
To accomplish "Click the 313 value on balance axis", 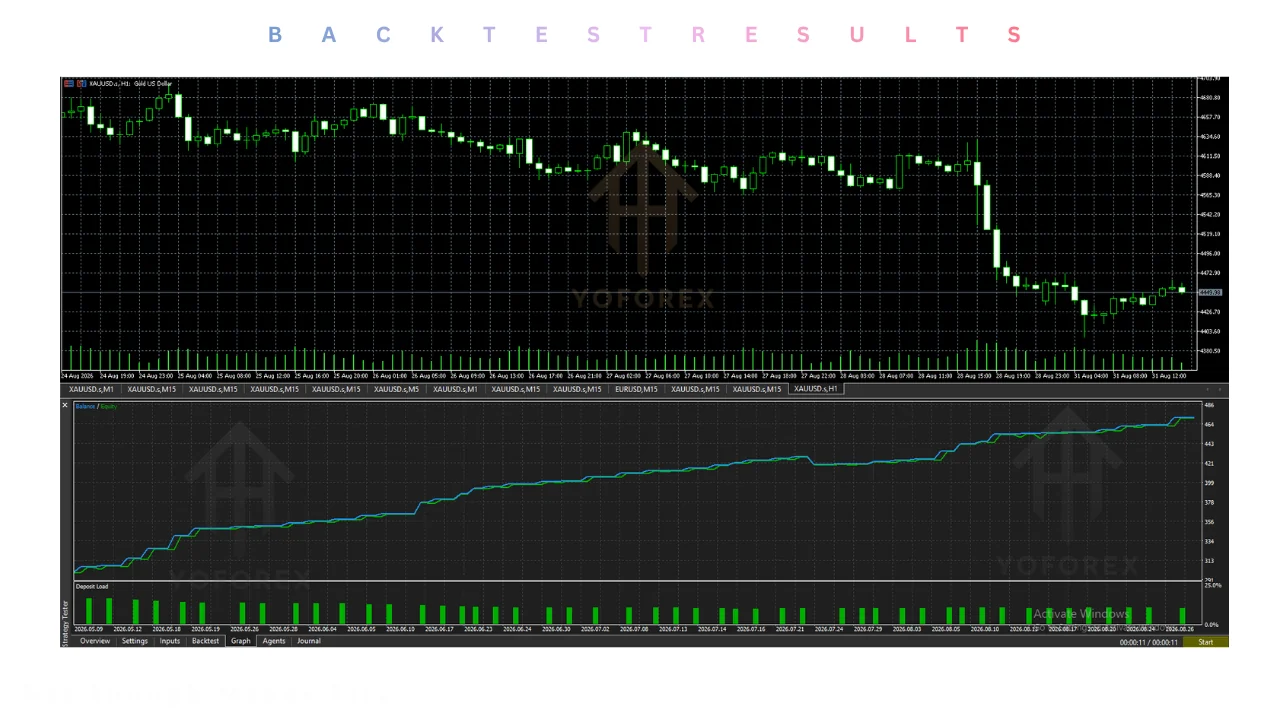I will click(1210, 561).
